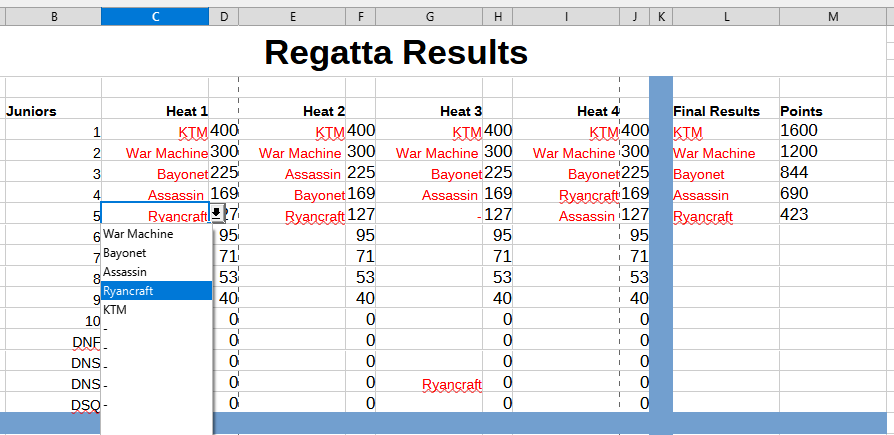Screen dimensions: 894x435
Task: Click the column M header
Action: click(835, 17)
